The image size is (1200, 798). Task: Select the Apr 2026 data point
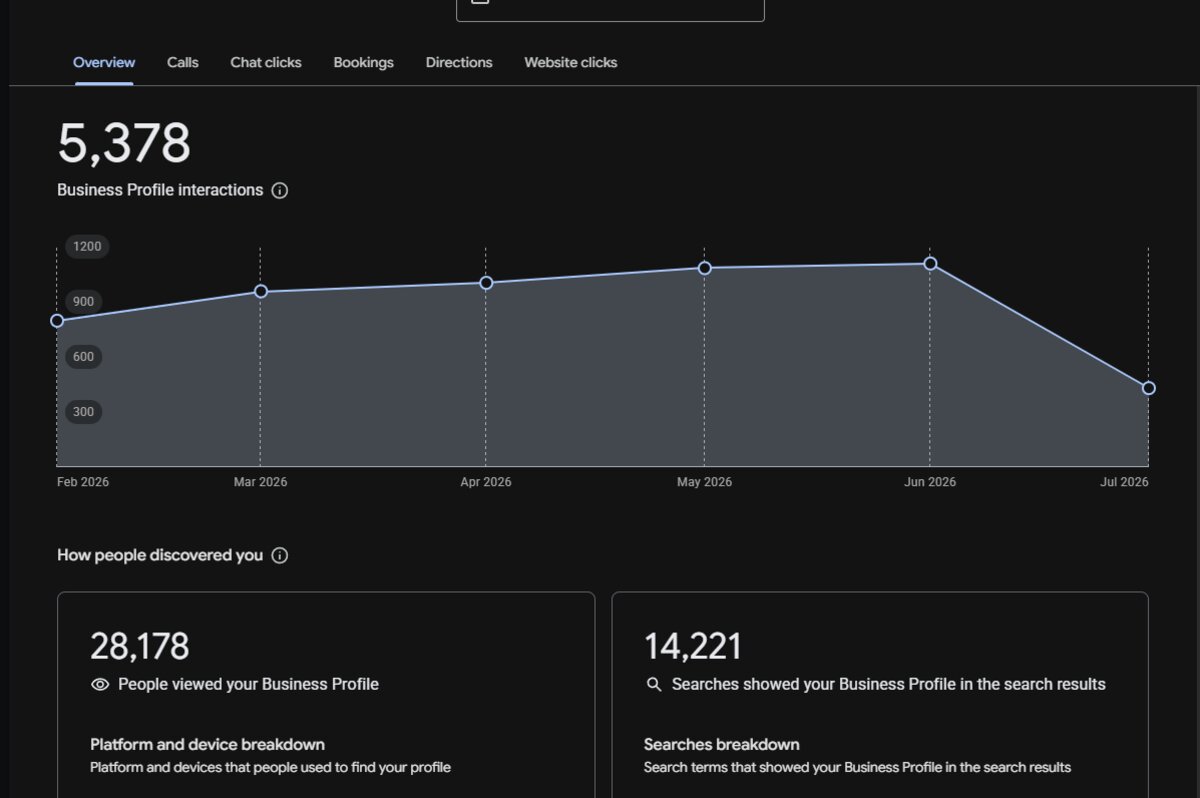486,283
